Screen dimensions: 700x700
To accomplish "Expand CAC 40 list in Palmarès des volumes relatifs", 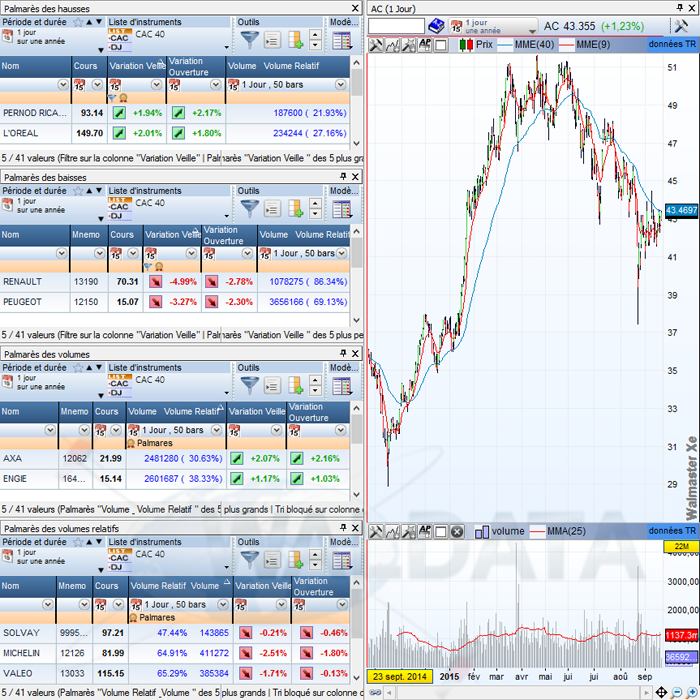I will pyautogui.click(x=227, y=567).
